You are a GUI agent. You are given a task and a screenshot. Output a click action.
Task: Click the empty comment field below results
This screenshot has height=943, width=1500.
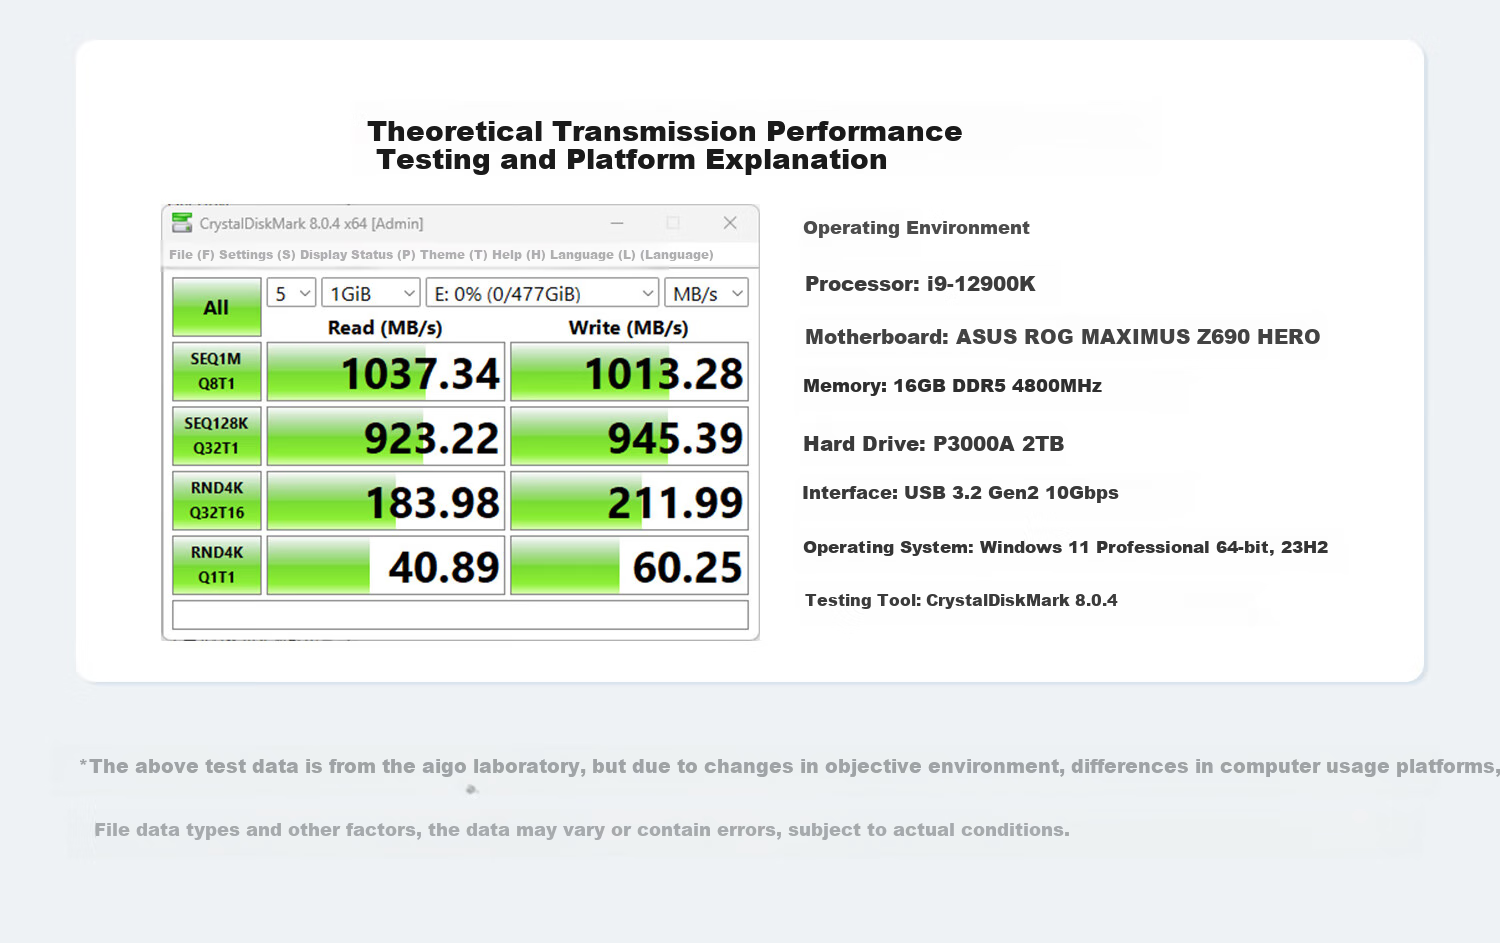click(x=460, y=615)
